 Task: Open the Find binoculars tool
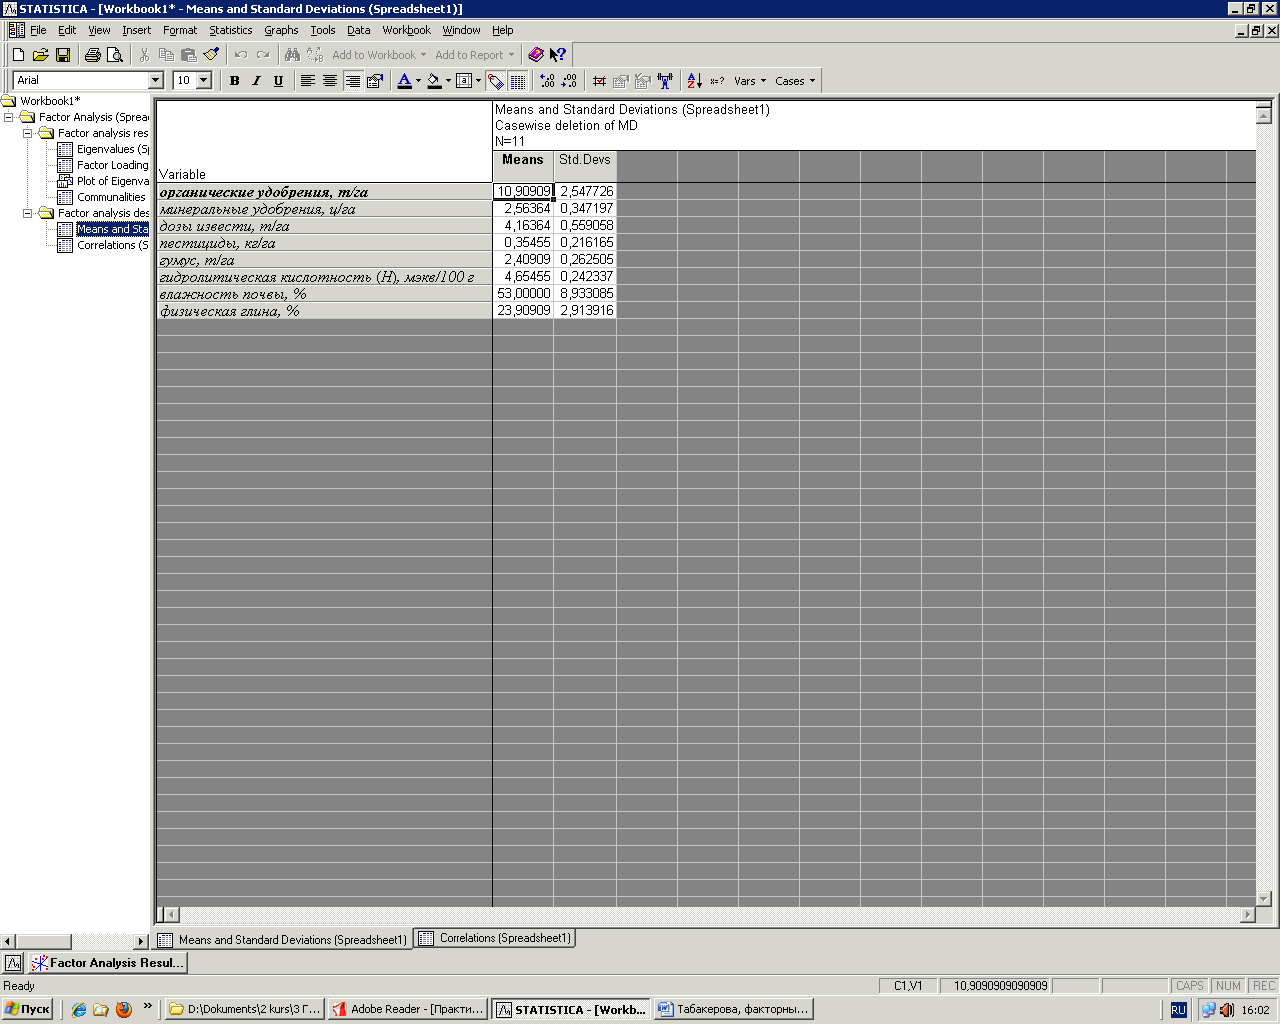292,55
